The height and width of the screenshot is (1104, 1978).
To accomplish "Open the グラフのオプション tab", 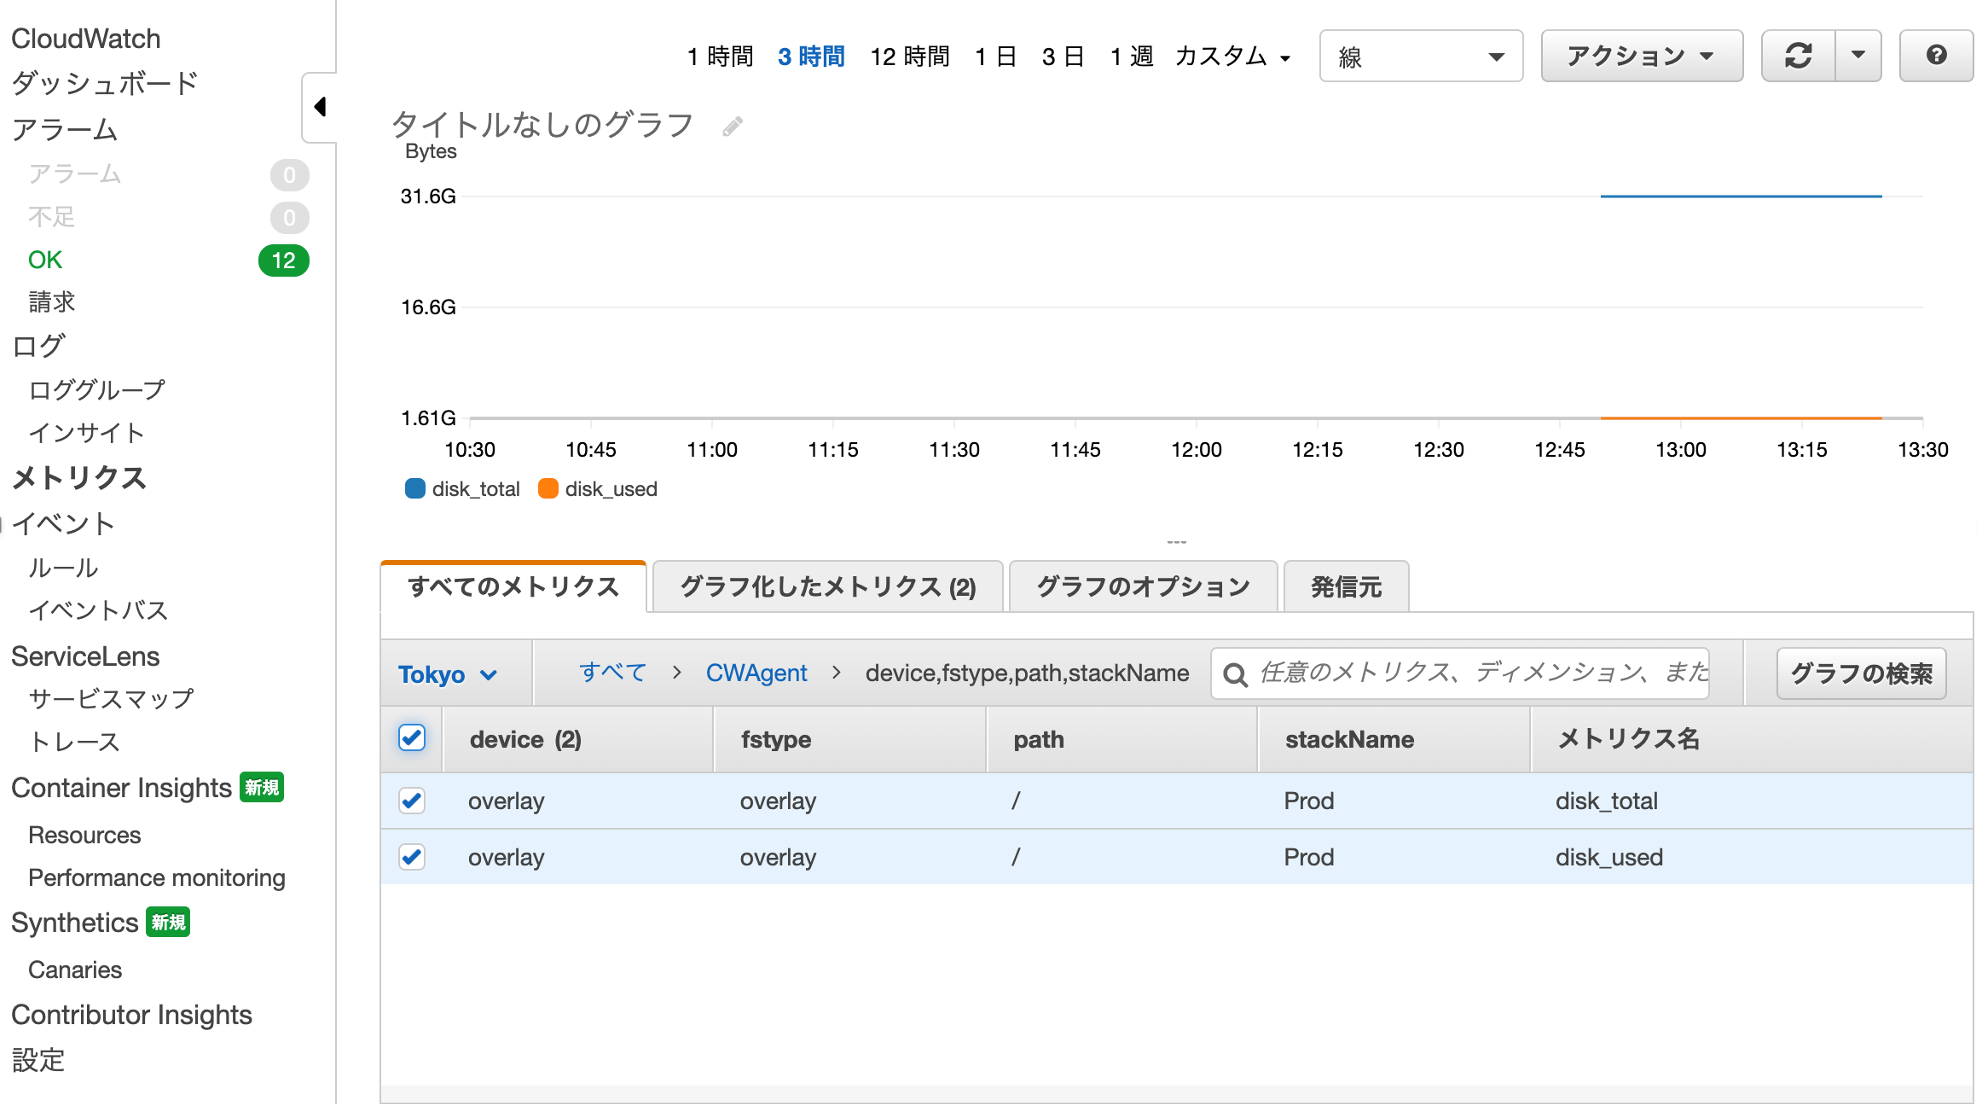I will coord(1143,587).
